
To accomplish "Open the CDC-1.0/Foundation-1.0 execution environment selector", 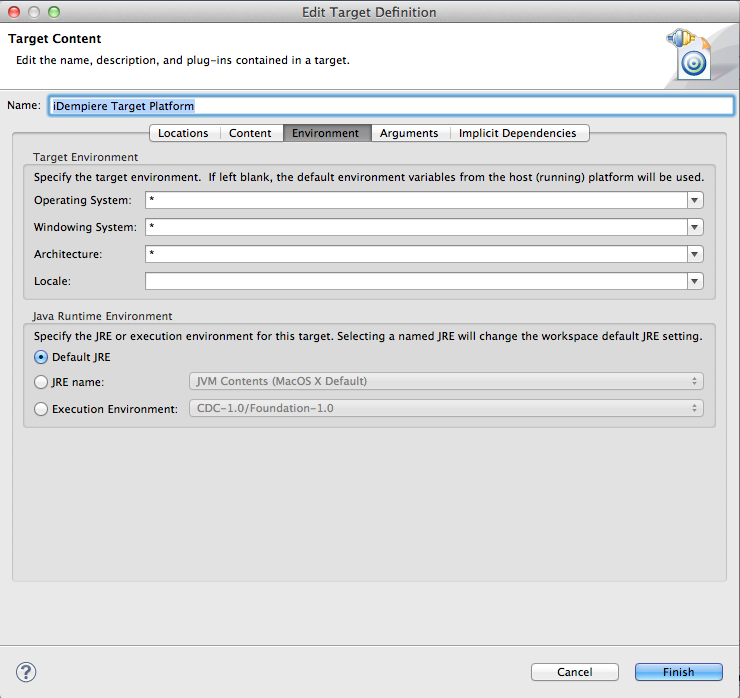I will [446, 408].
